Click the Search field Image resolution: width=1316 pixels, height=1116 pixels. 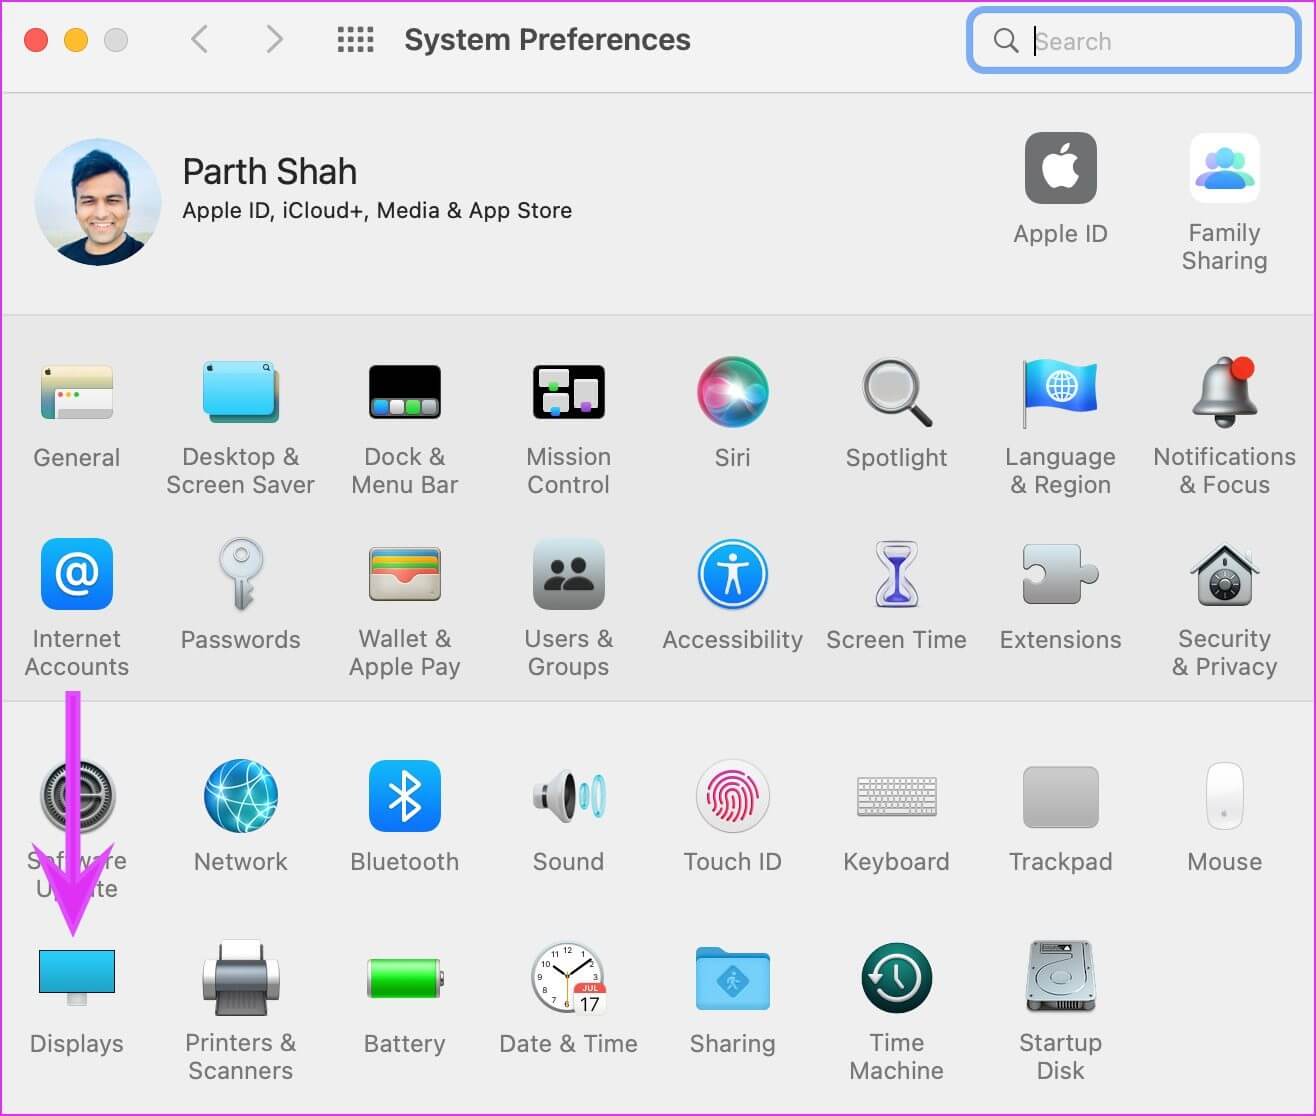(x=1134, y=41)
